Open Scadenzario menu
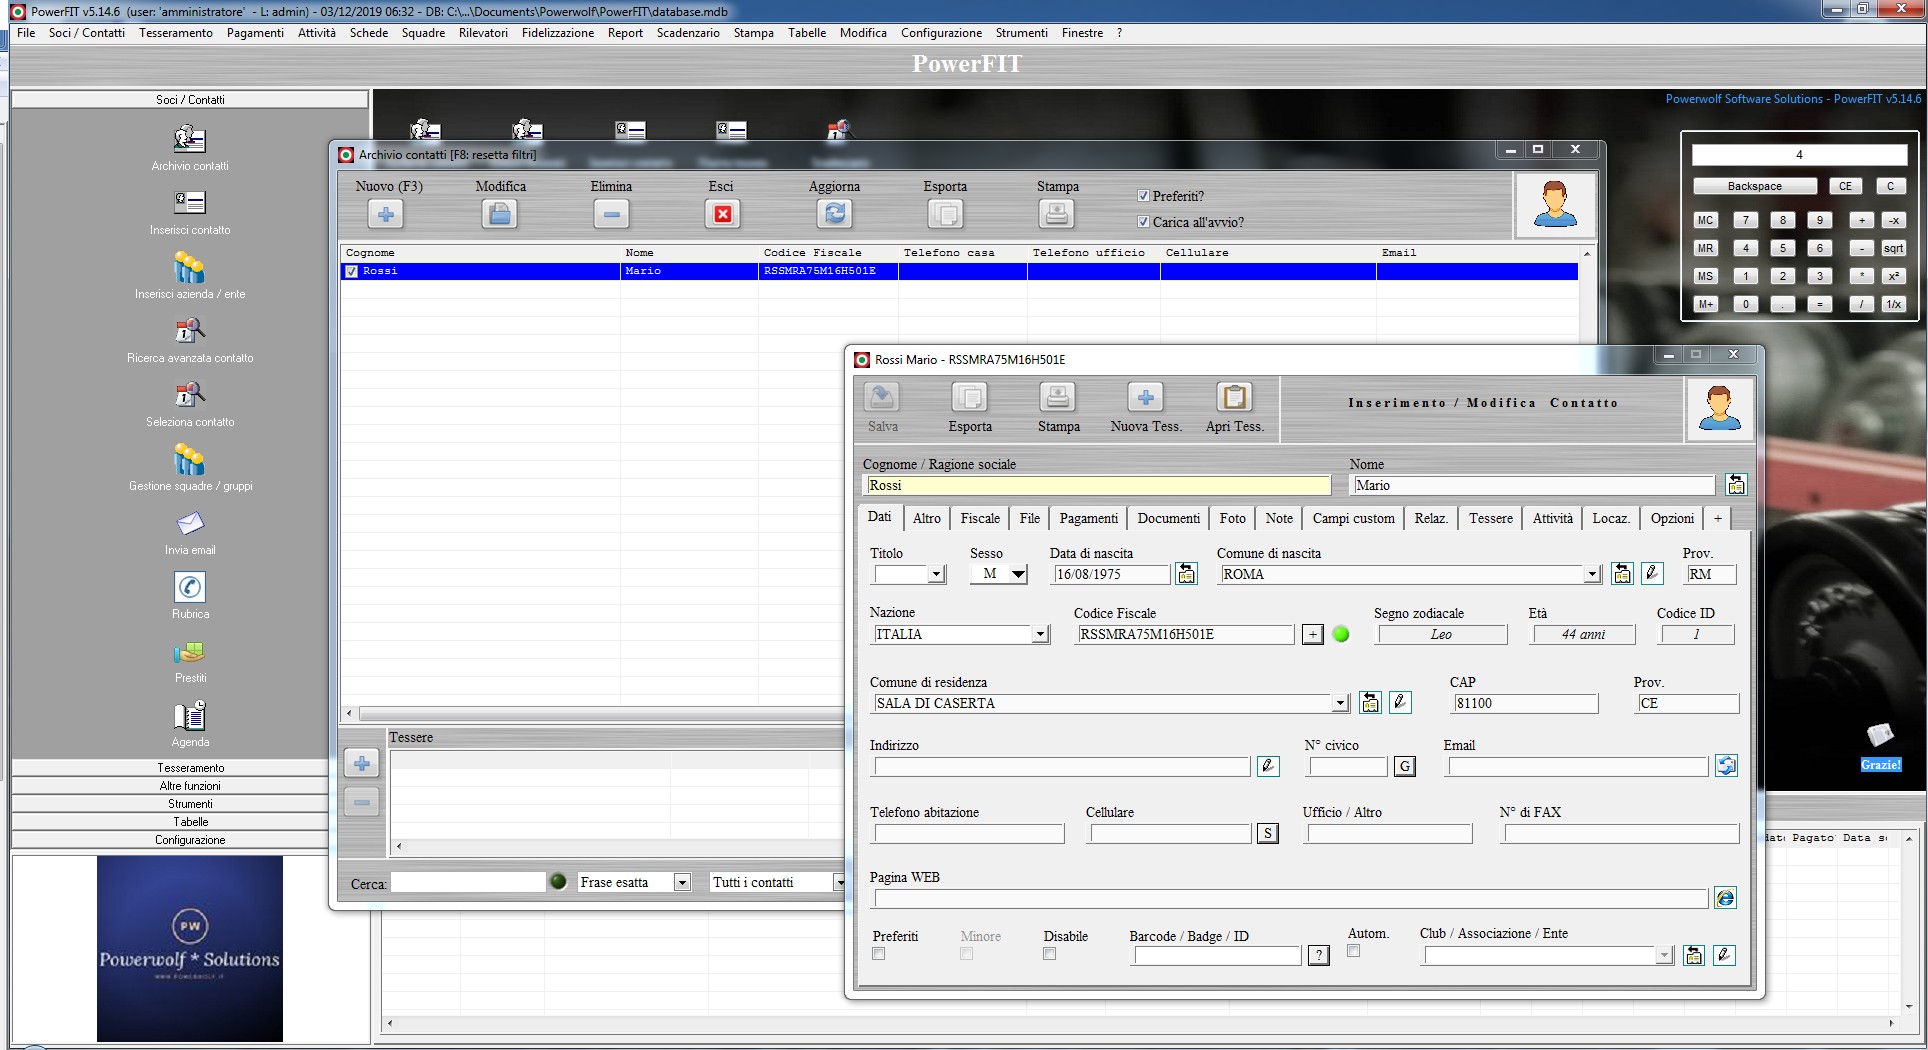The image size is (1928, 1050). pos(688,33)
